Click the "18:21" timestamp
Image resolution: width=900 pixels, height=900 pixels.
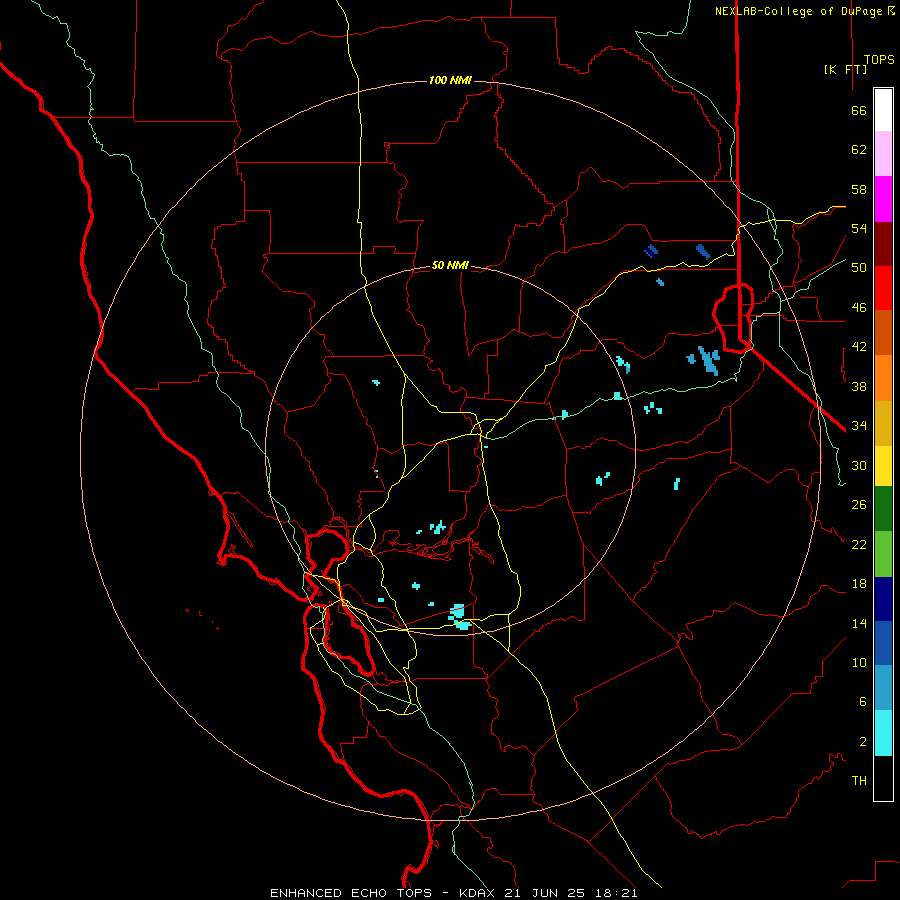coord(615,893)
